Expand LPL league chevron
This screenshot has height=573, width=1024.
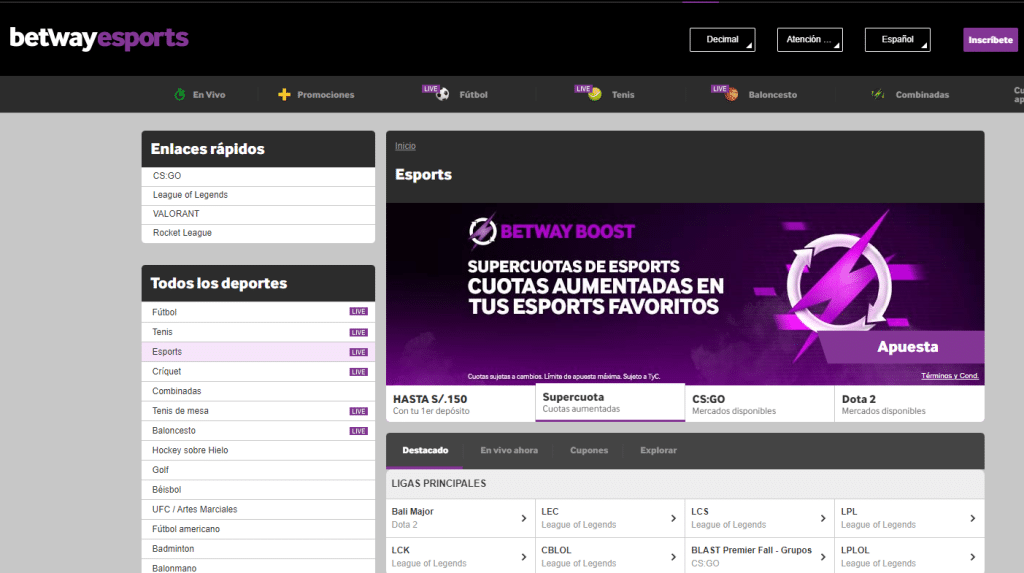coord(972,518)
